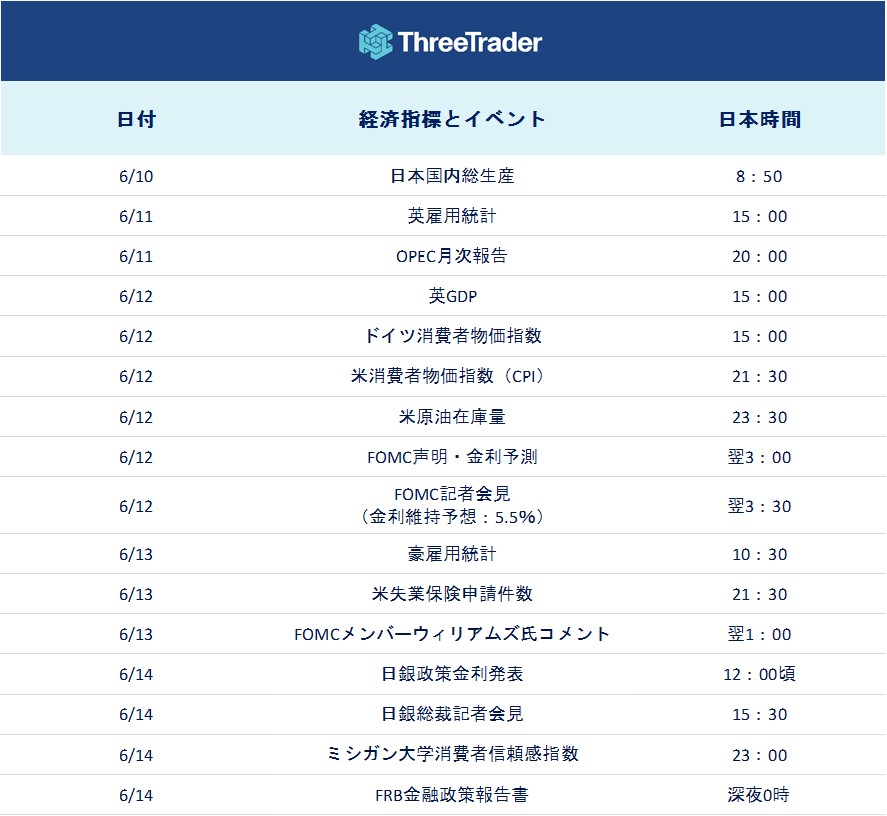Select the 日本時間 column header
The image size is (887, 816).
click(x=759, y=119)
